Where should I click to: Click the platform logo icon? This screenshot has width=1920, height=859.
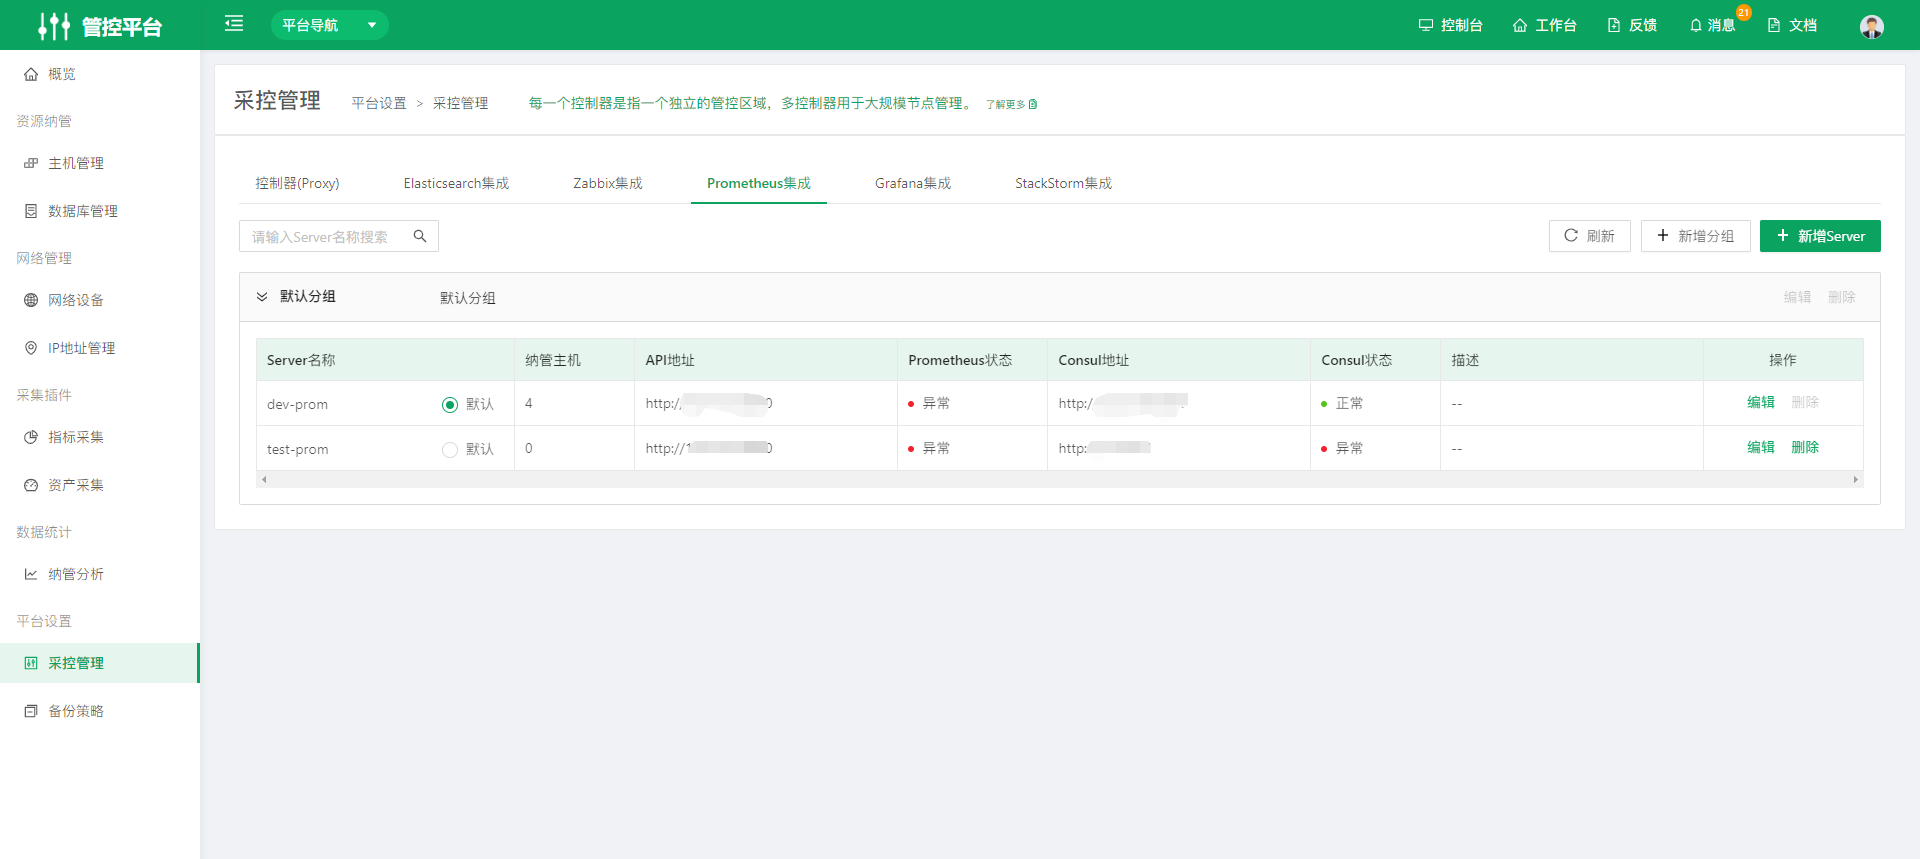tap(53, 26)
